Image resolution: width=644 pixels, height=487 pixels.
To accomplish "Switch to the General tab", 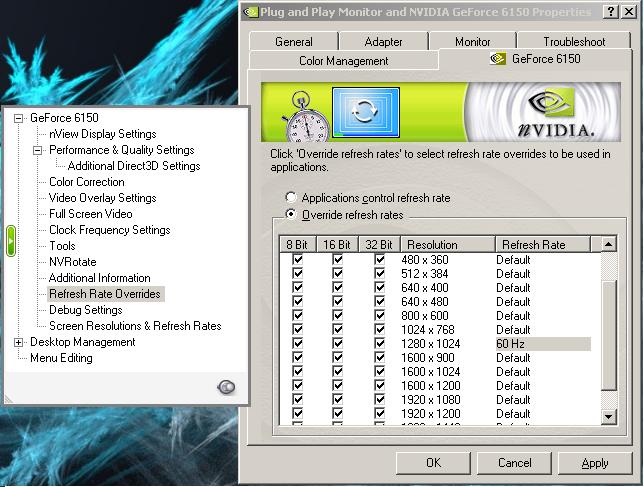I will (x=294, y=41).
